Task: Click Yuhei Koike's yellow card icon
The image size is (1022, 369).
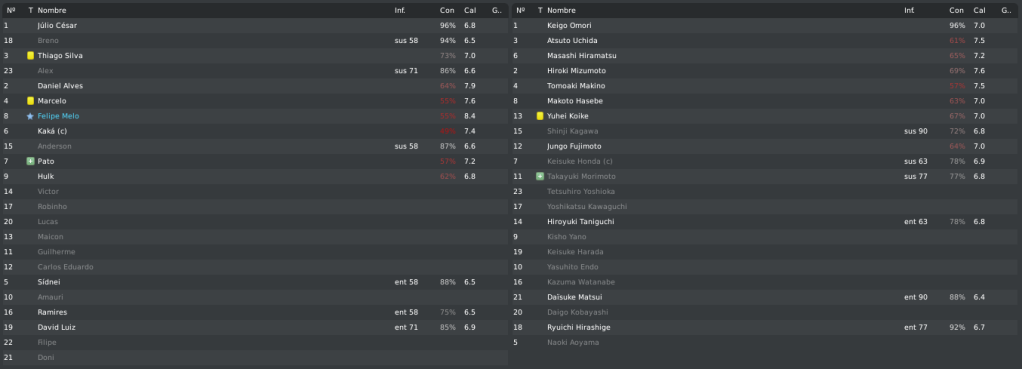Action: point(540,116)
